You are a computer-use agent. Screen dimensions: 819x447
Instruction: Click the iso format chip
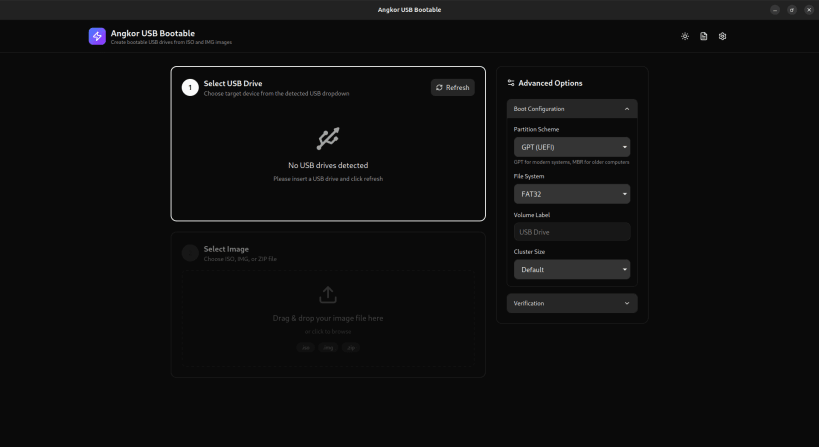click(306, 348)
